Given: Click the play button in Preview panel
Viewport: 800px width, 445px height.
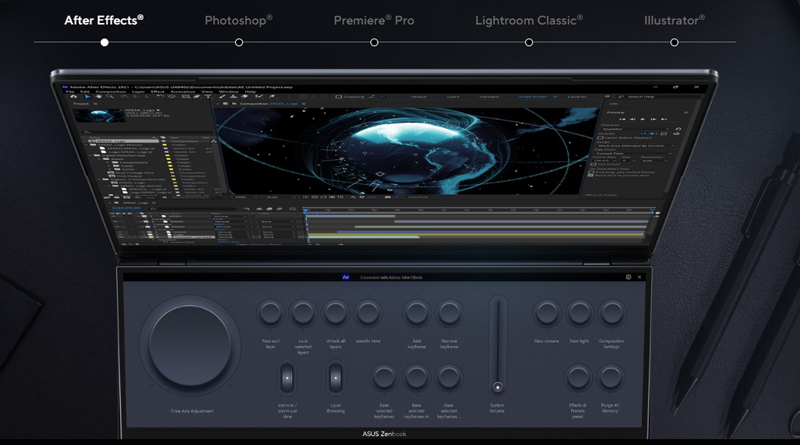Looking at the screenshot, I should (643, 119).
